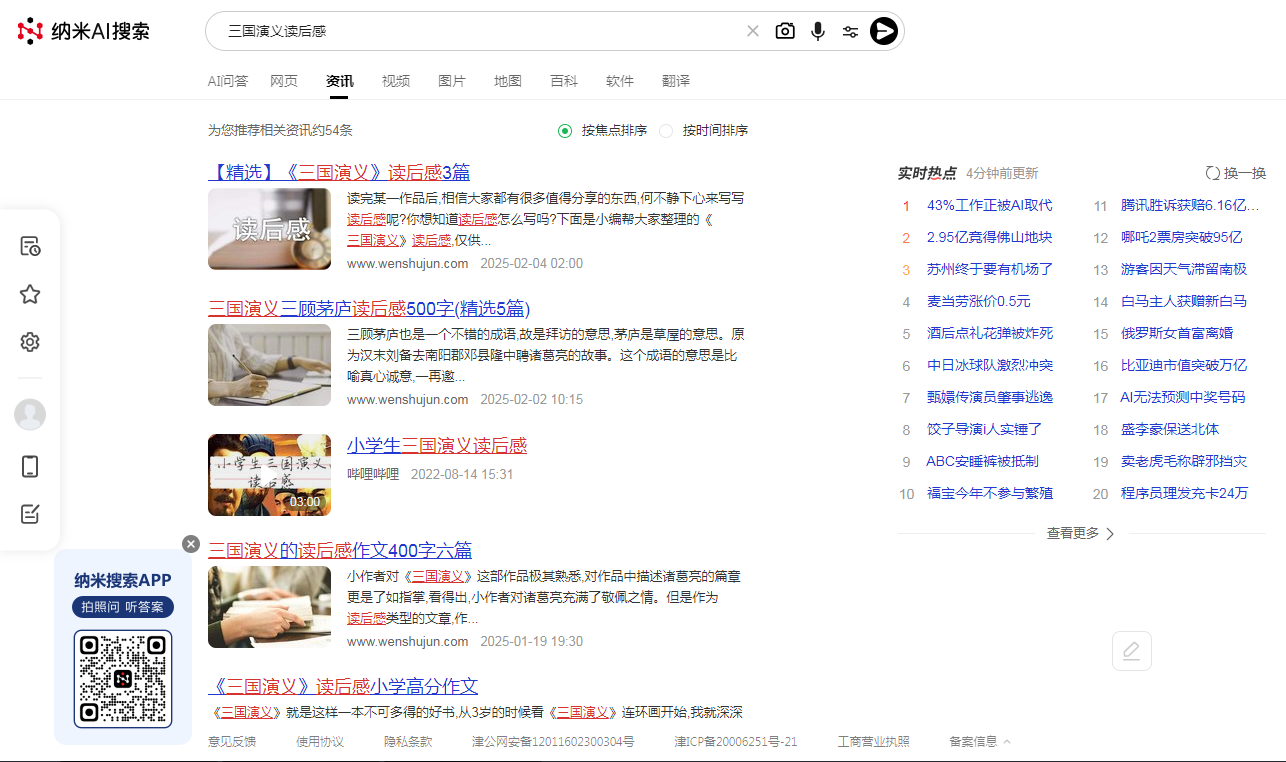Close the 纳米搜索APP QR code popup
1286x762 pixels.
(191, 544)
